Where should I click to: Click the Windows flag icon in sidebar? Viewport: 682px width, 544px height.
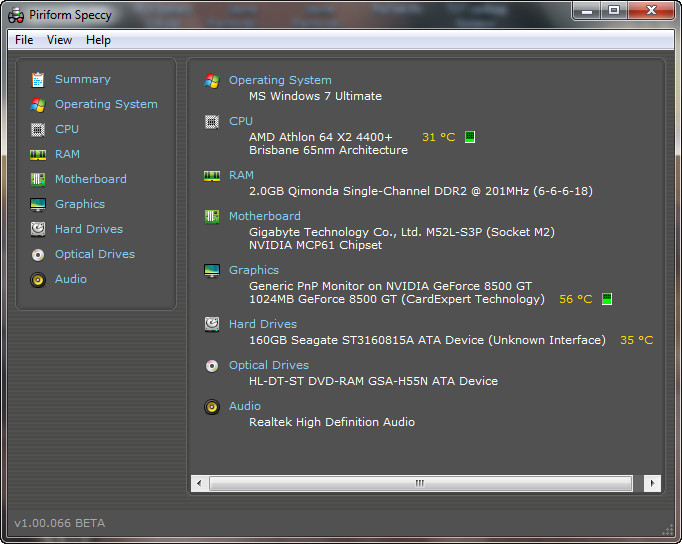(38, 105)
